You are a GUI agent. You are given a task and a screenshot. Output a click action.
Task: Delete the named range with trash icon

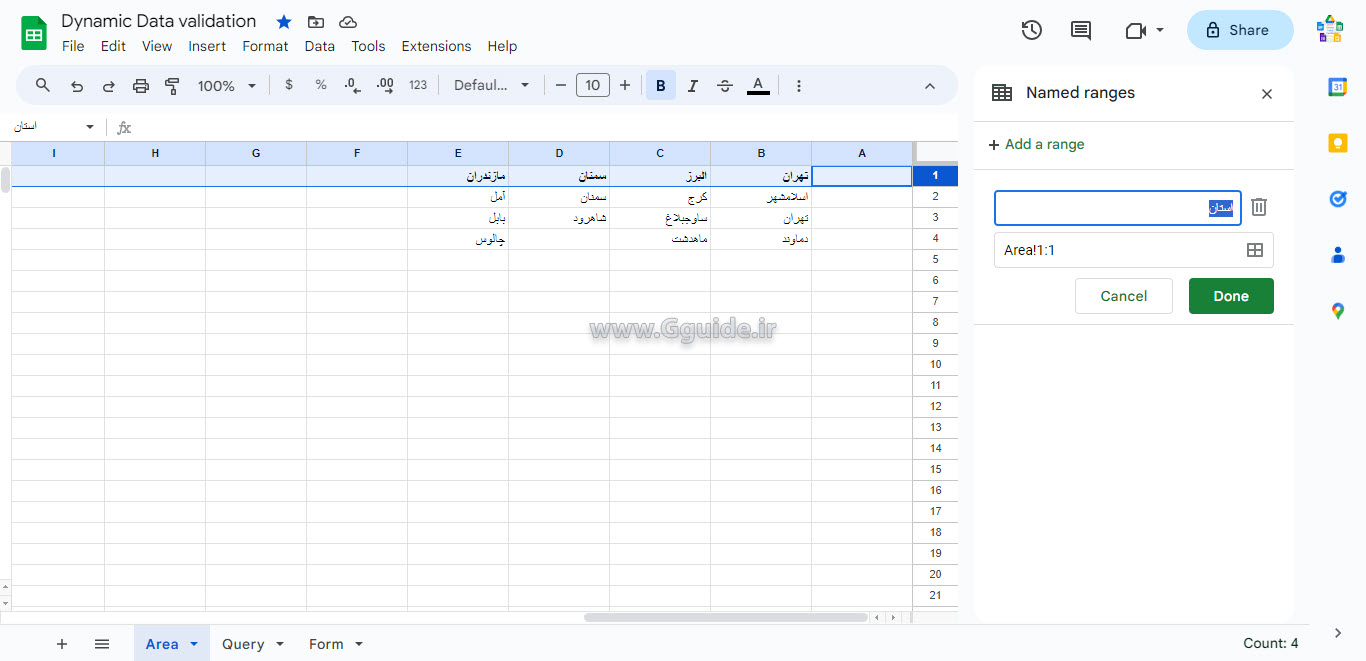[1259, 207]
